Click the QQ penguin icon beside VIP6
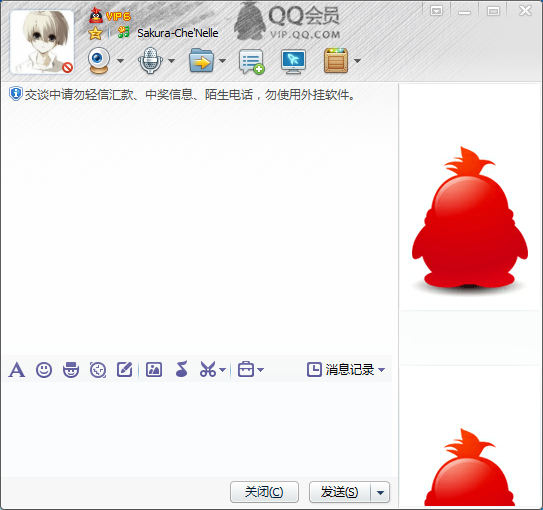The height and width of the screenshot is (510, 543). 96,15
